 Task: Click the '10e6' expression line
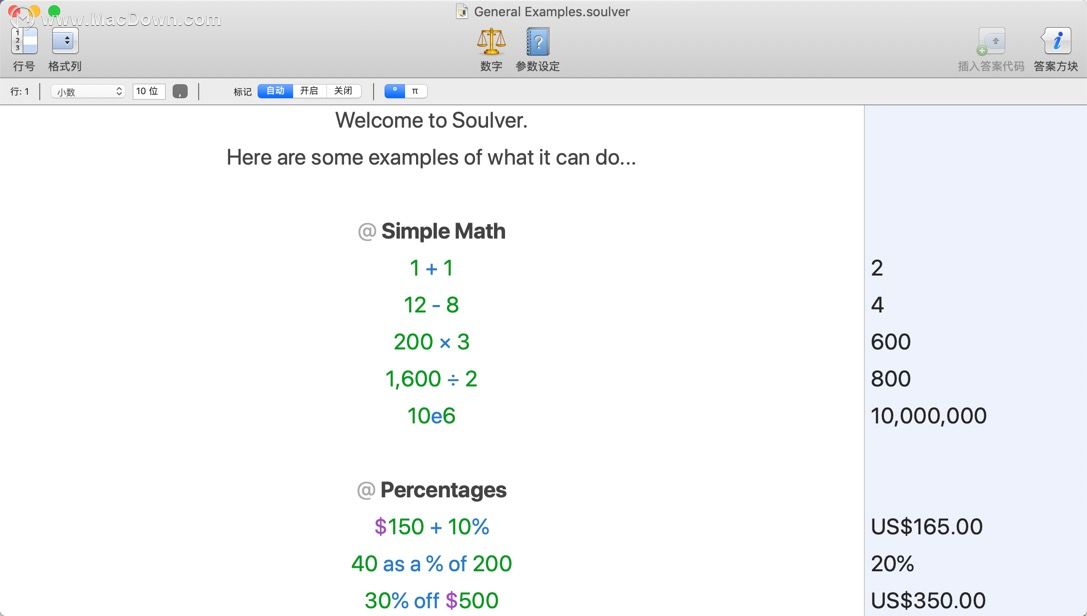tap(431, 416)
